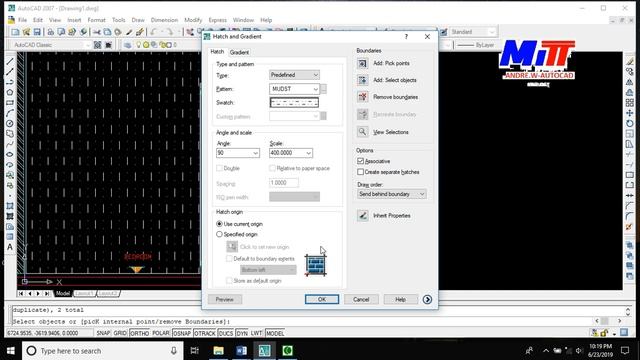Viewport: 640px width, 360px height.
Task: Click Remove boundaries icon
Action: pos(362,97)
